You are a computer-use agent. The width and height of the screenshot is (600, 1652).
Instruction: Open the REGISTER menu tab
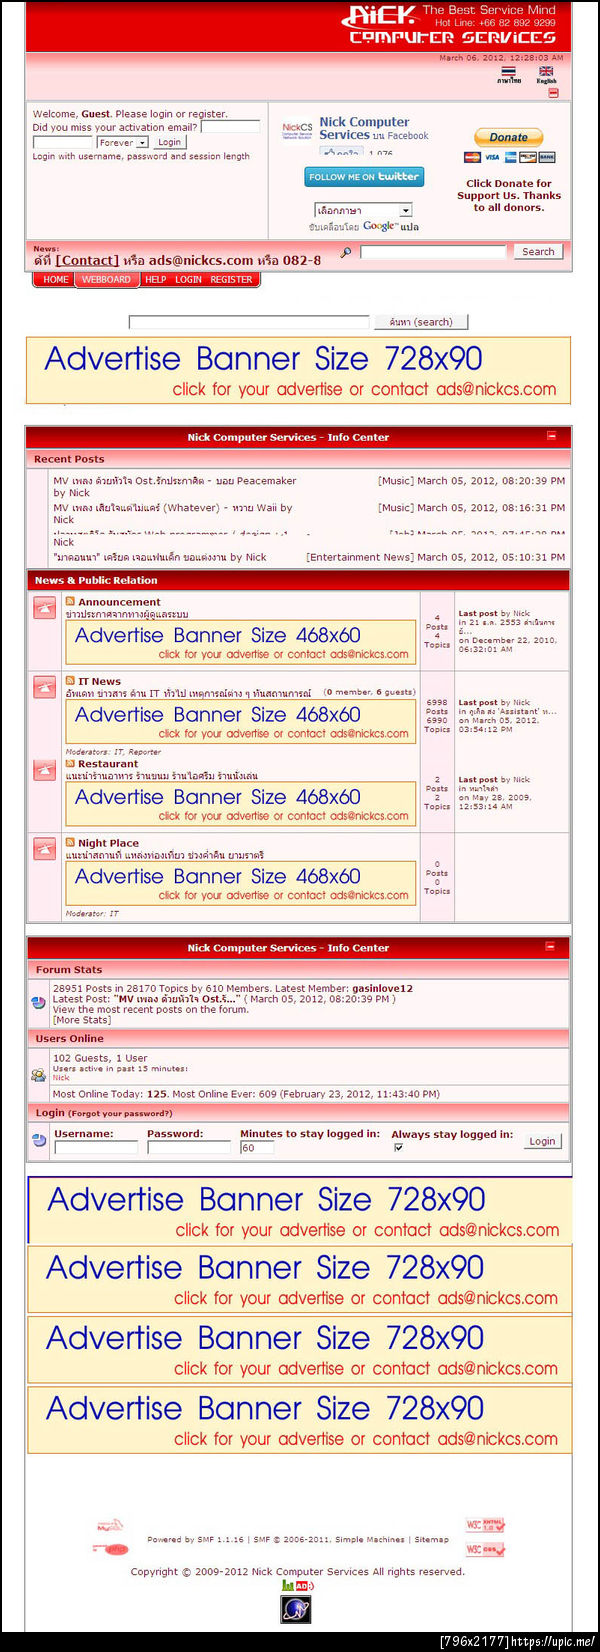231,279
